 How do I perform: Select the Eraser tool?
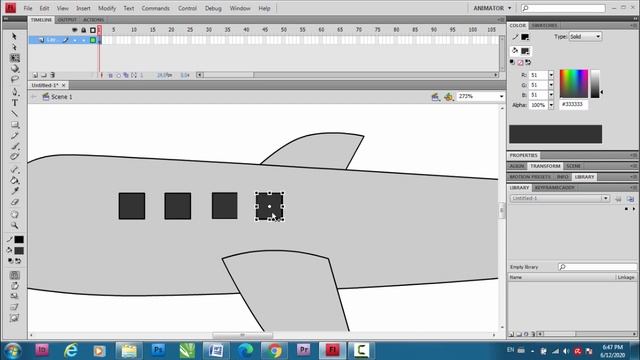15,202
